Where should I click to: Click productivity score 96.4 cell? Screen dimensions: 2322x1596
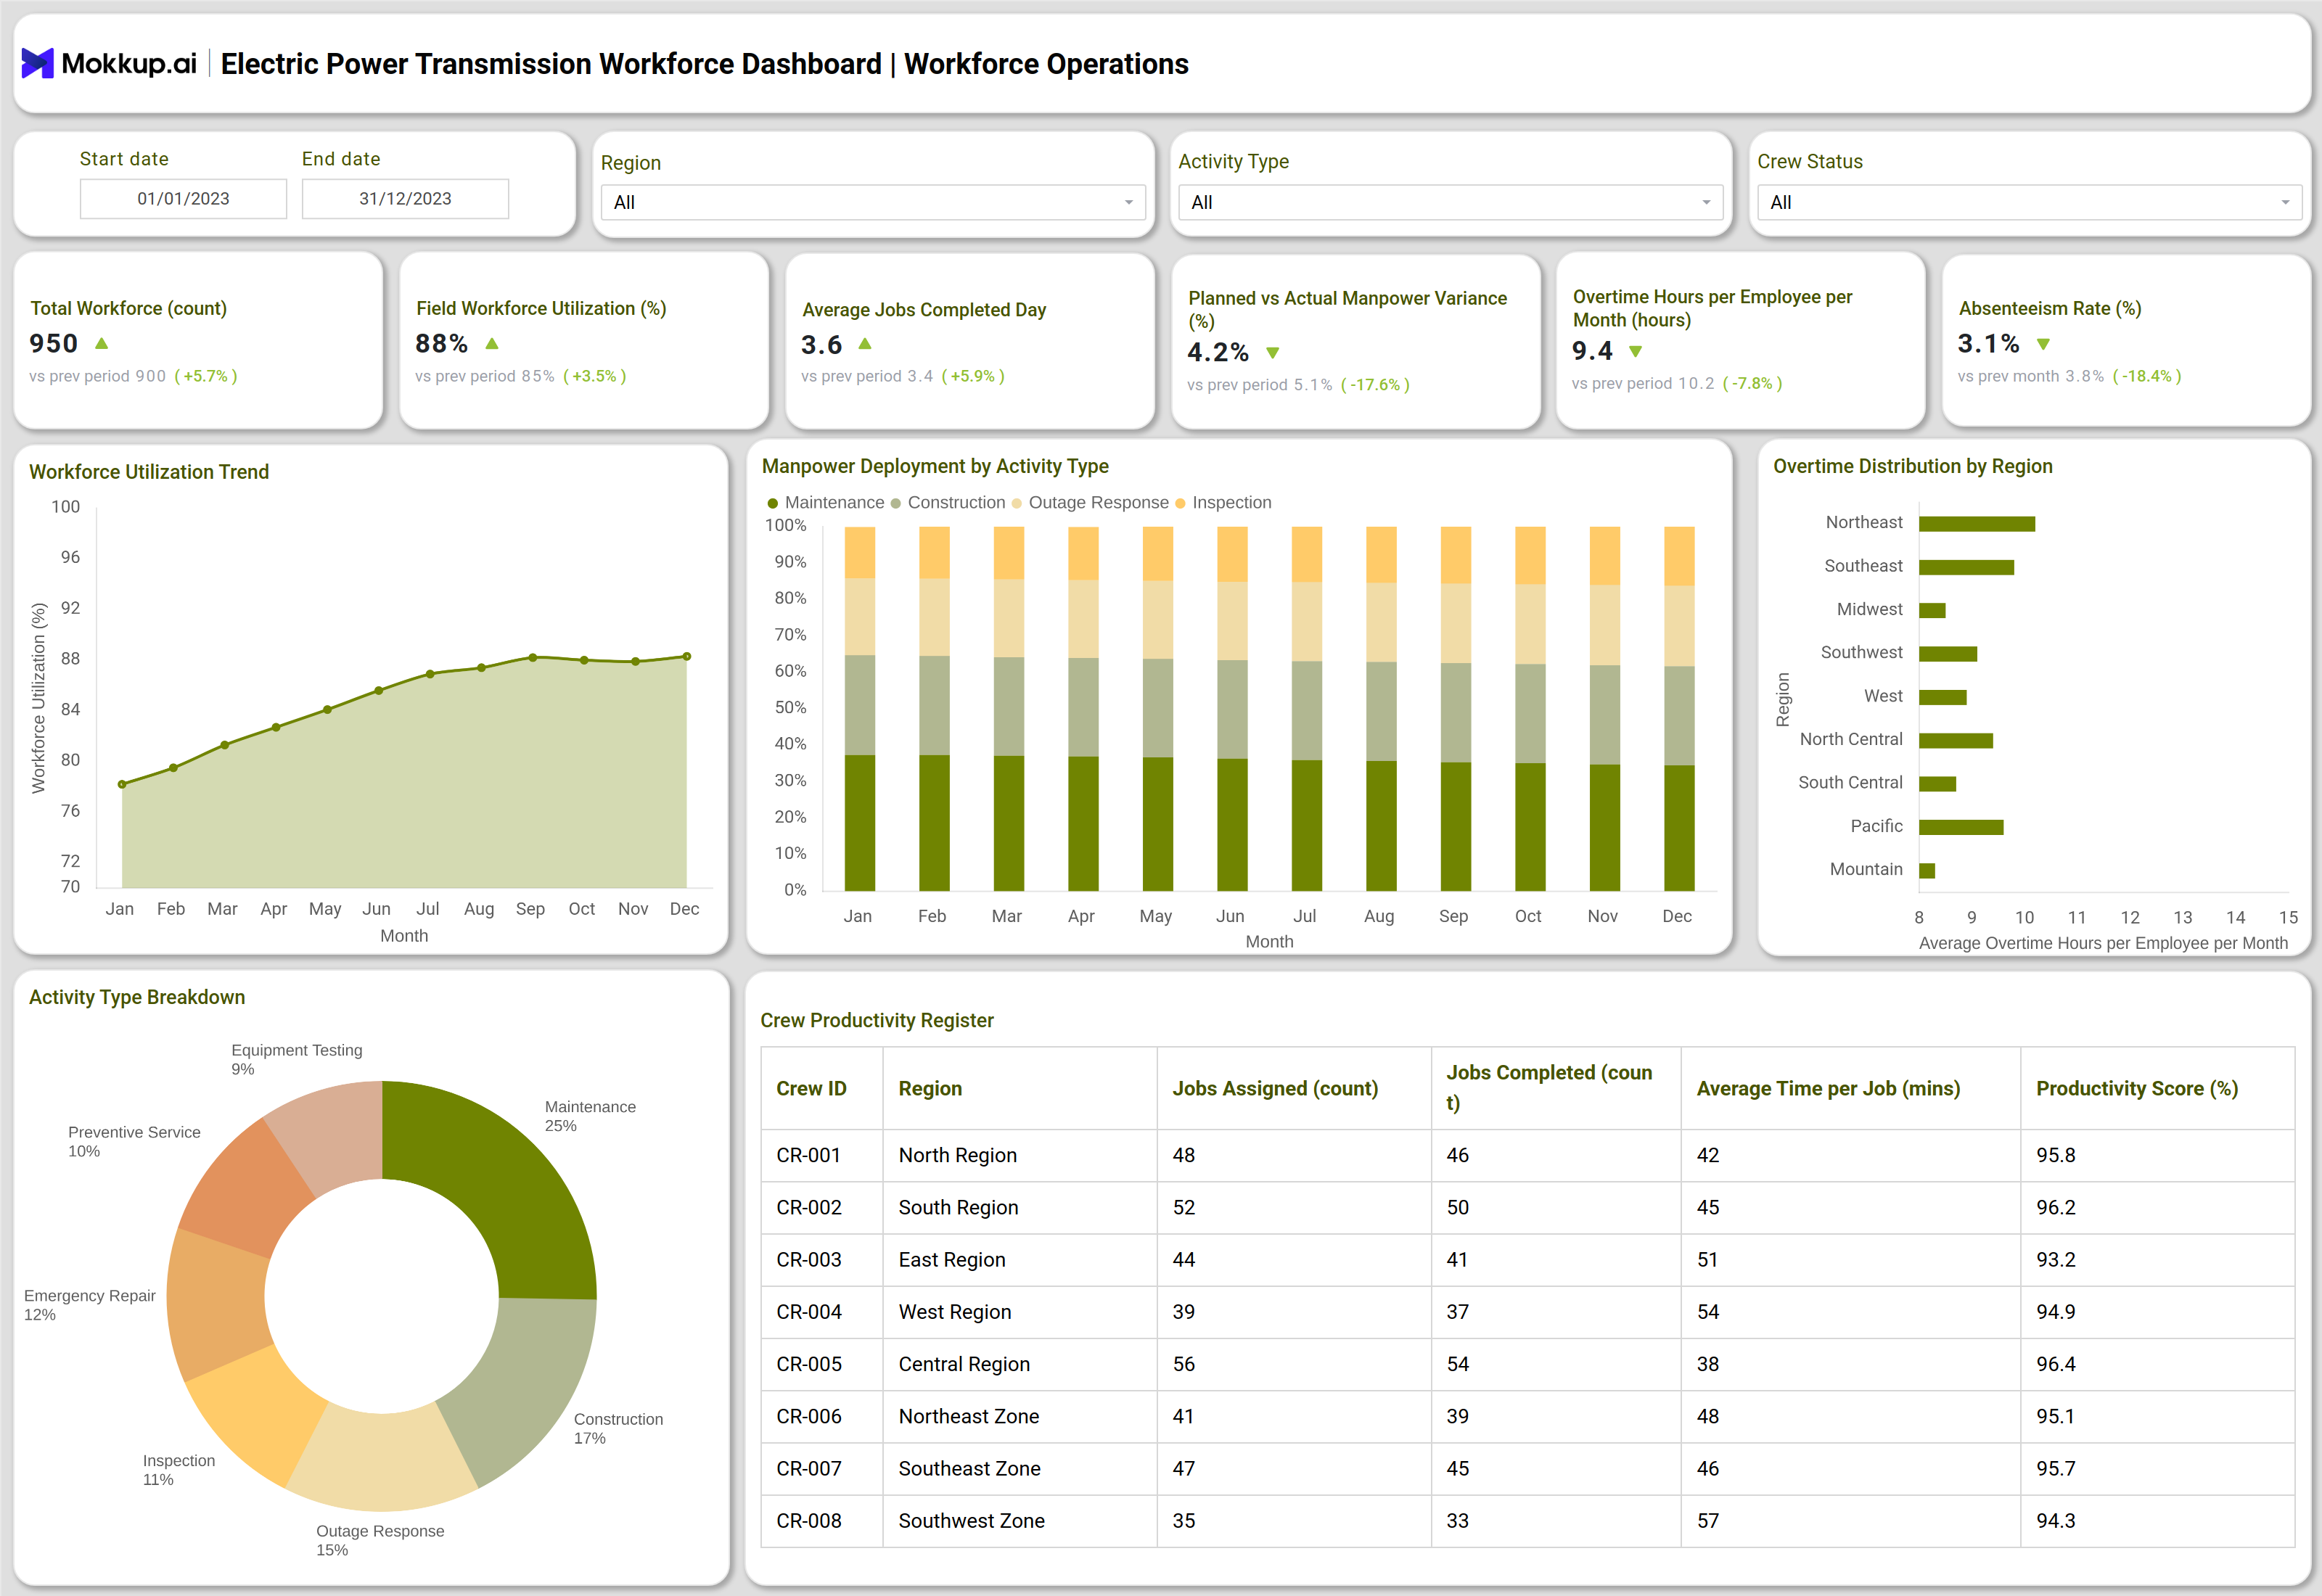[2157, 1364]
